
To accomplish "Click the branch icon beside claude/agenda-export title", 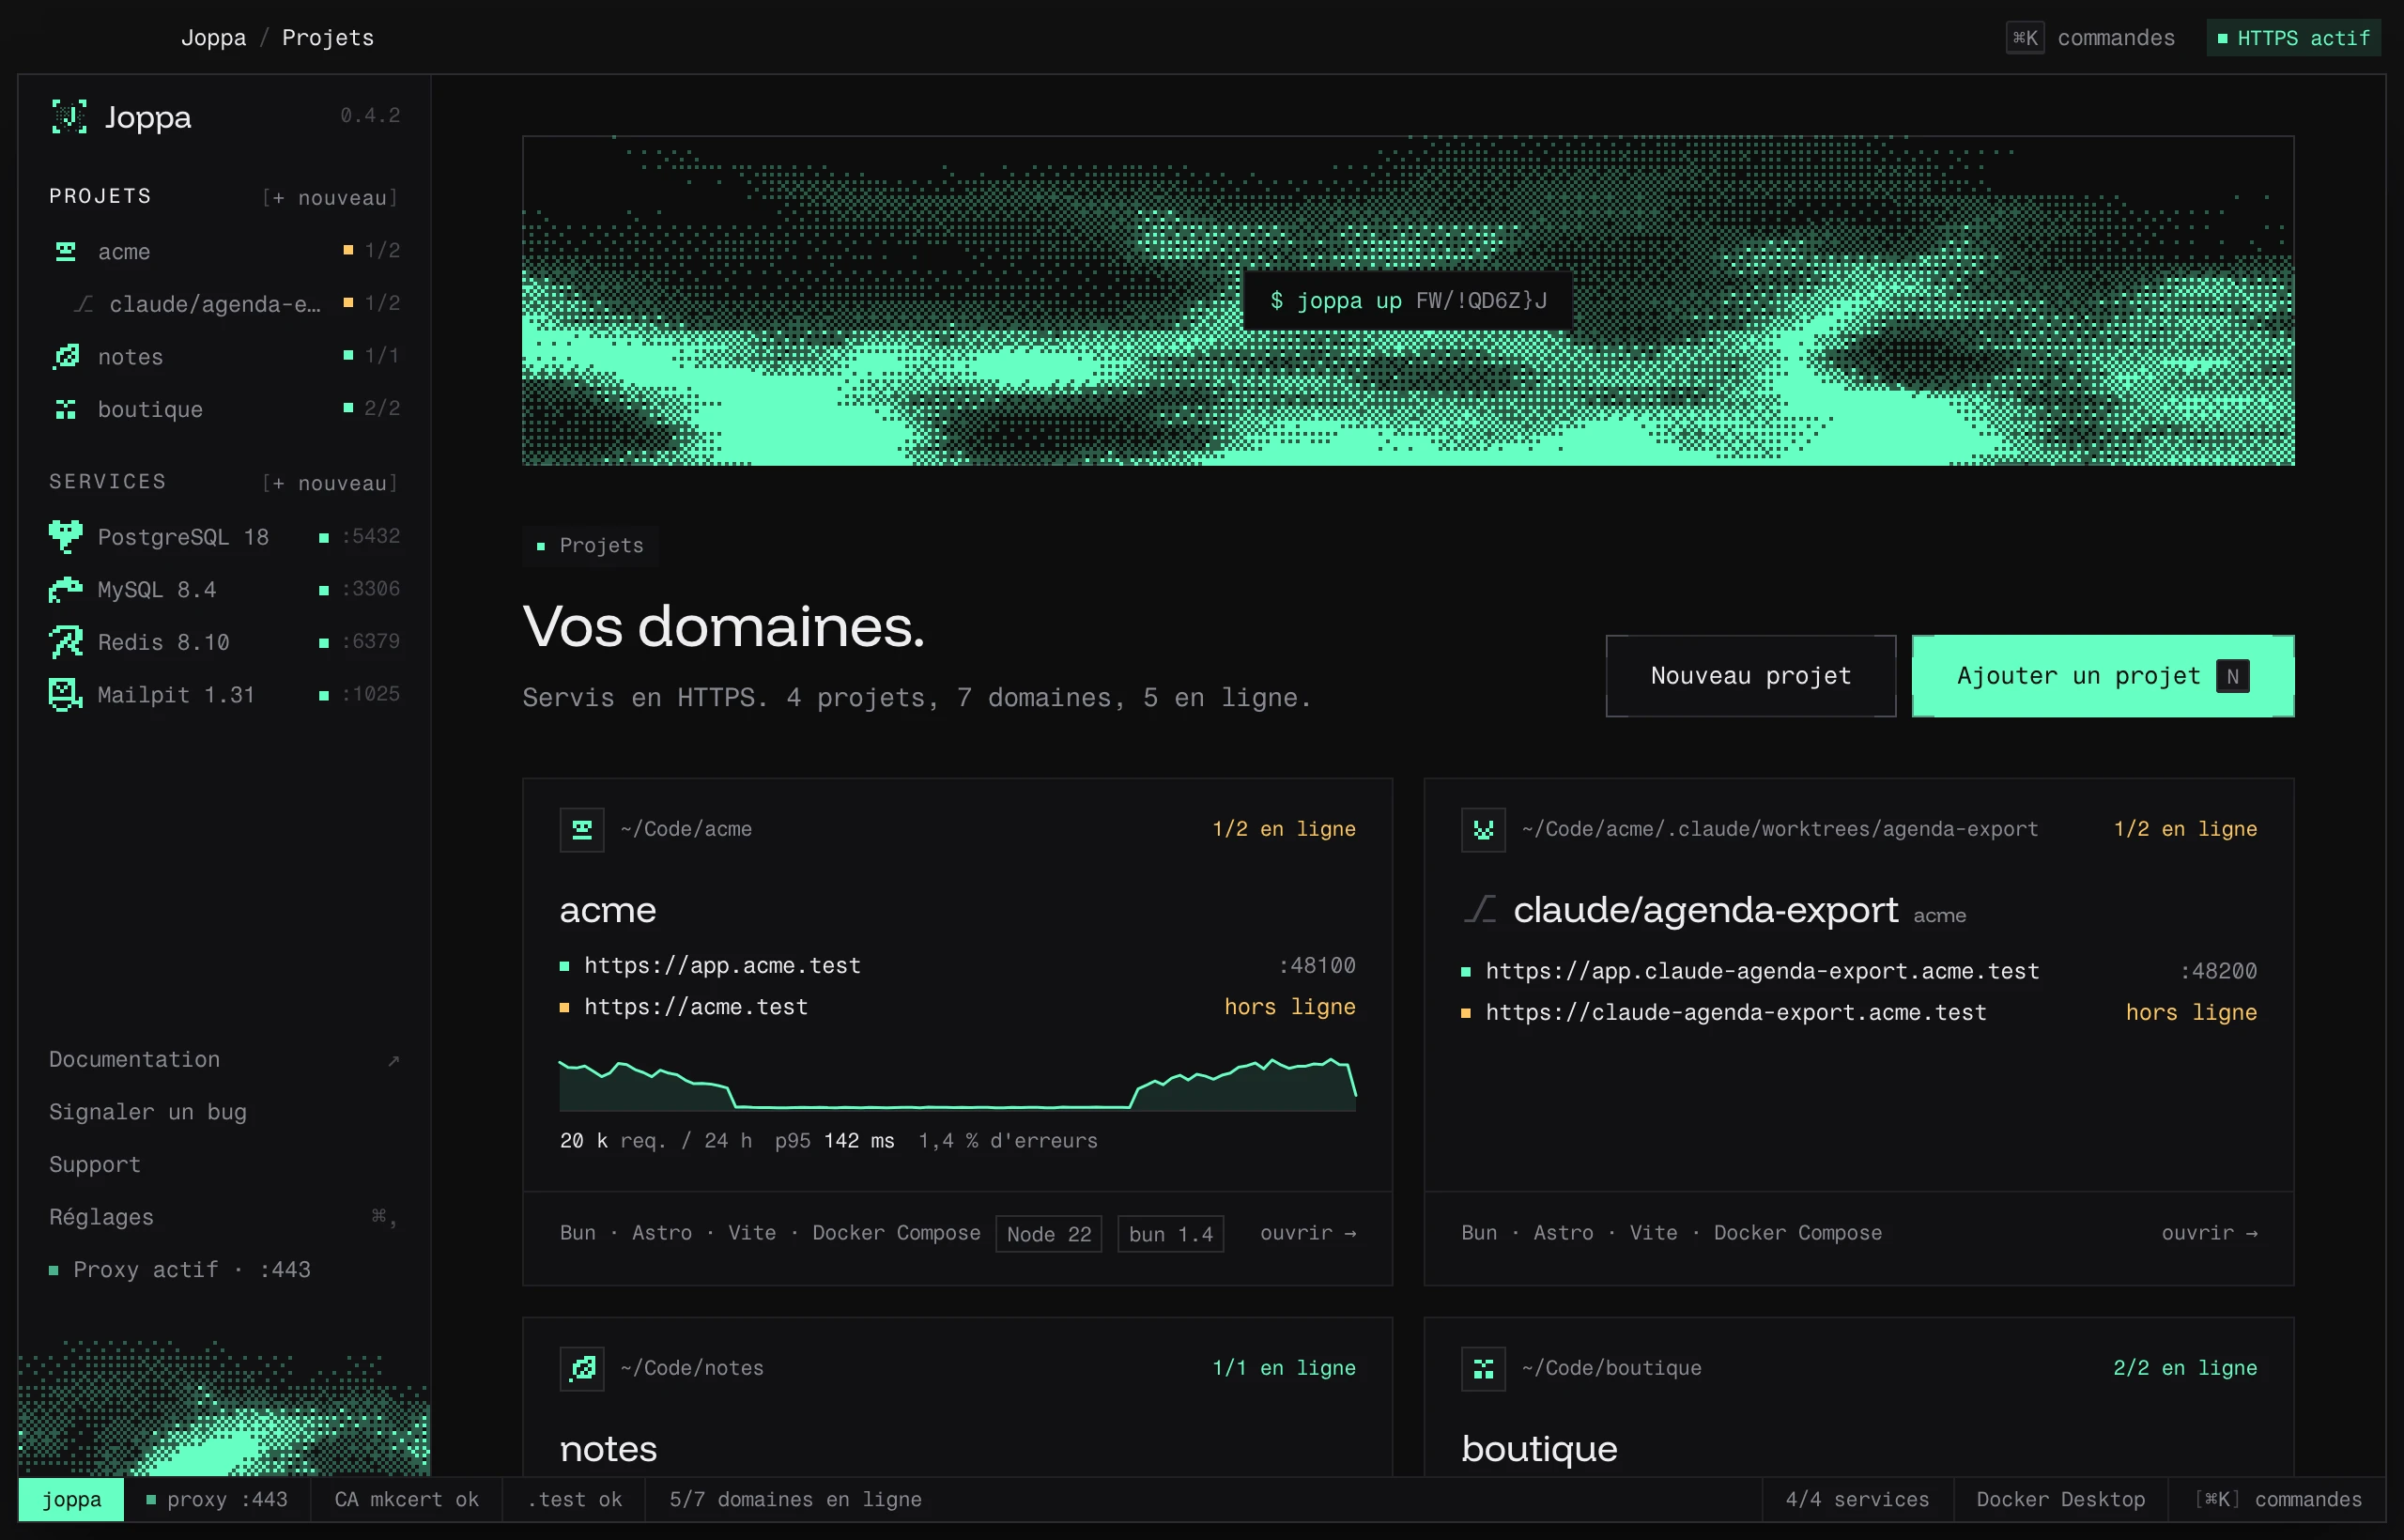I will point(1480,909).
